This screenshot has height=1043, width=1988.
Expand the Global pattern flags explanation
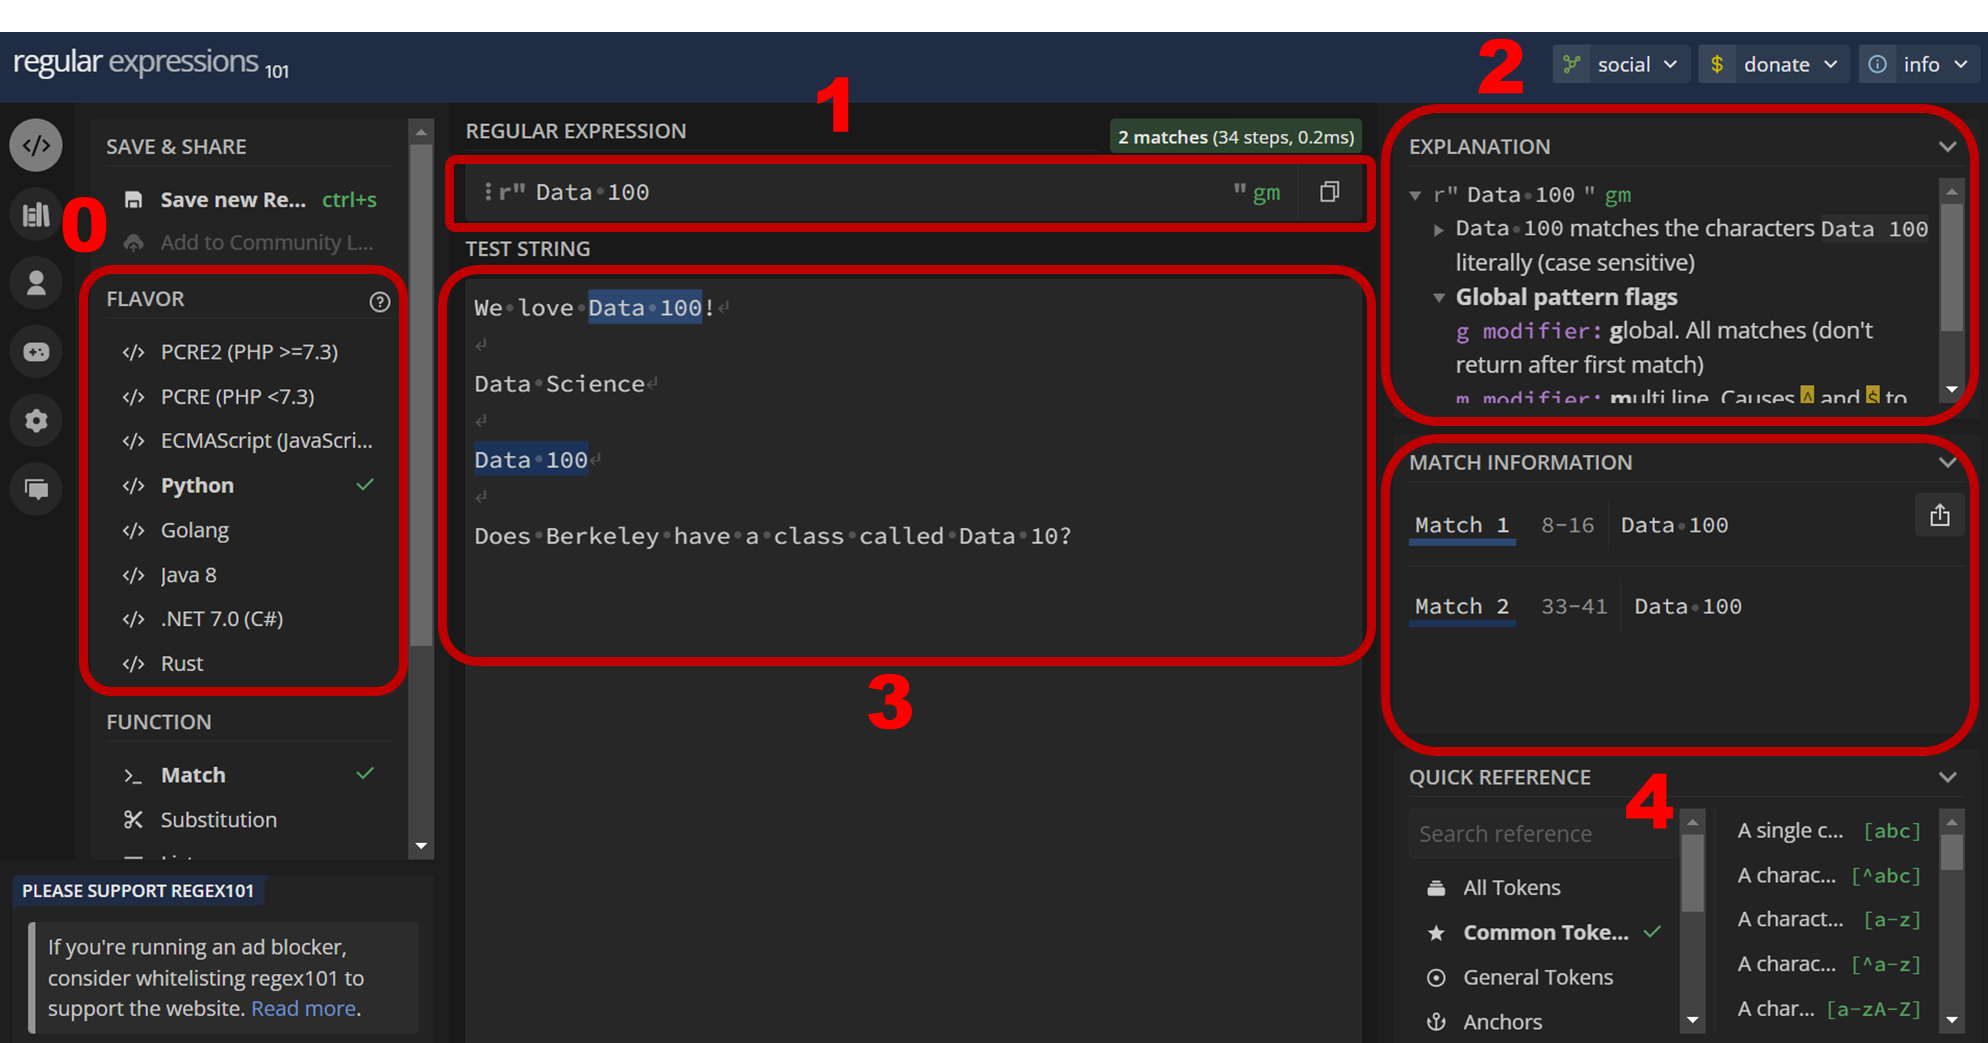tap(1438, 297)
